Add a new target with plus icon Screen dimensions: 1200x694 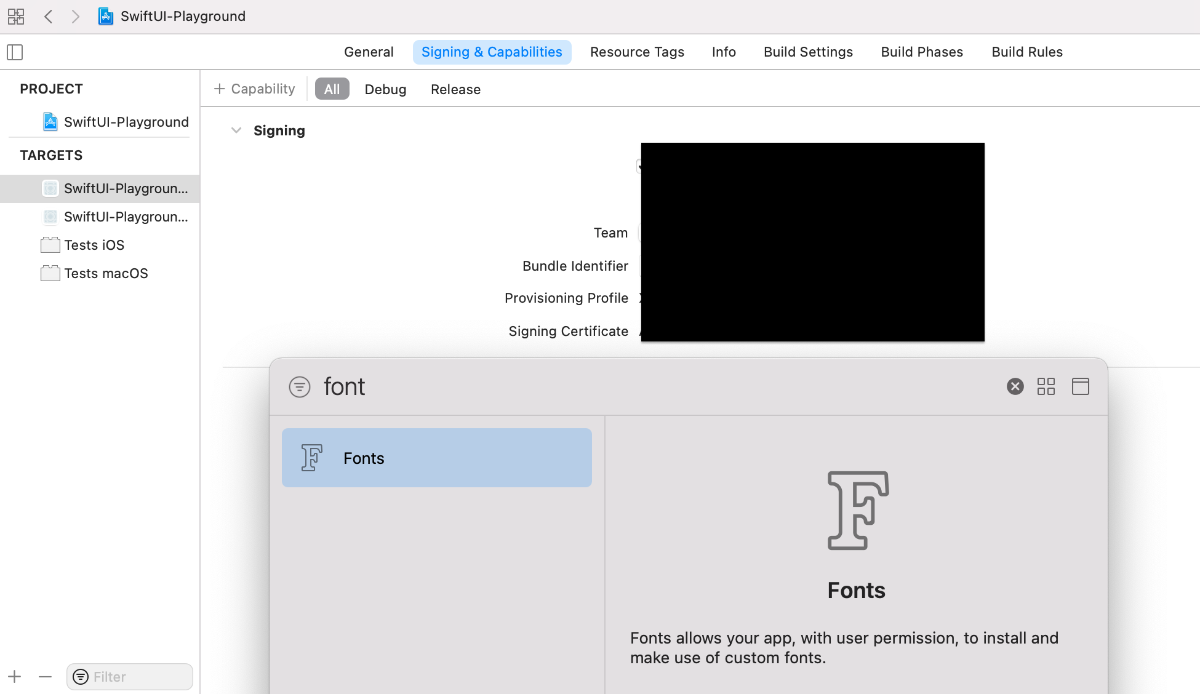[15, 677]
